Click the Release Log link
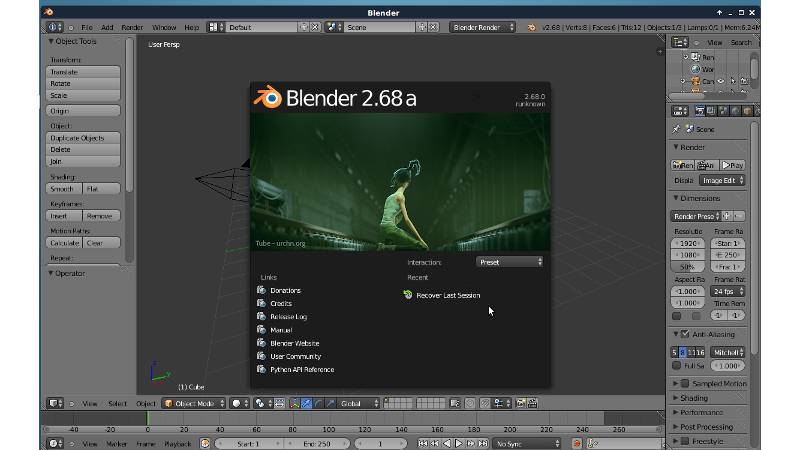 [x=288, y=316]
